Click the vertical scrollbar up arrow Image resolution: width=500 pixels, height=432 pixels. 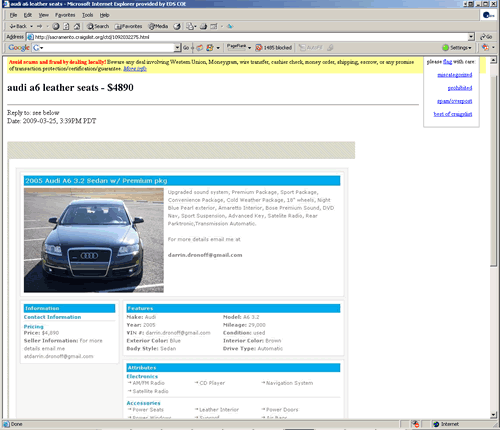point(494,60)
